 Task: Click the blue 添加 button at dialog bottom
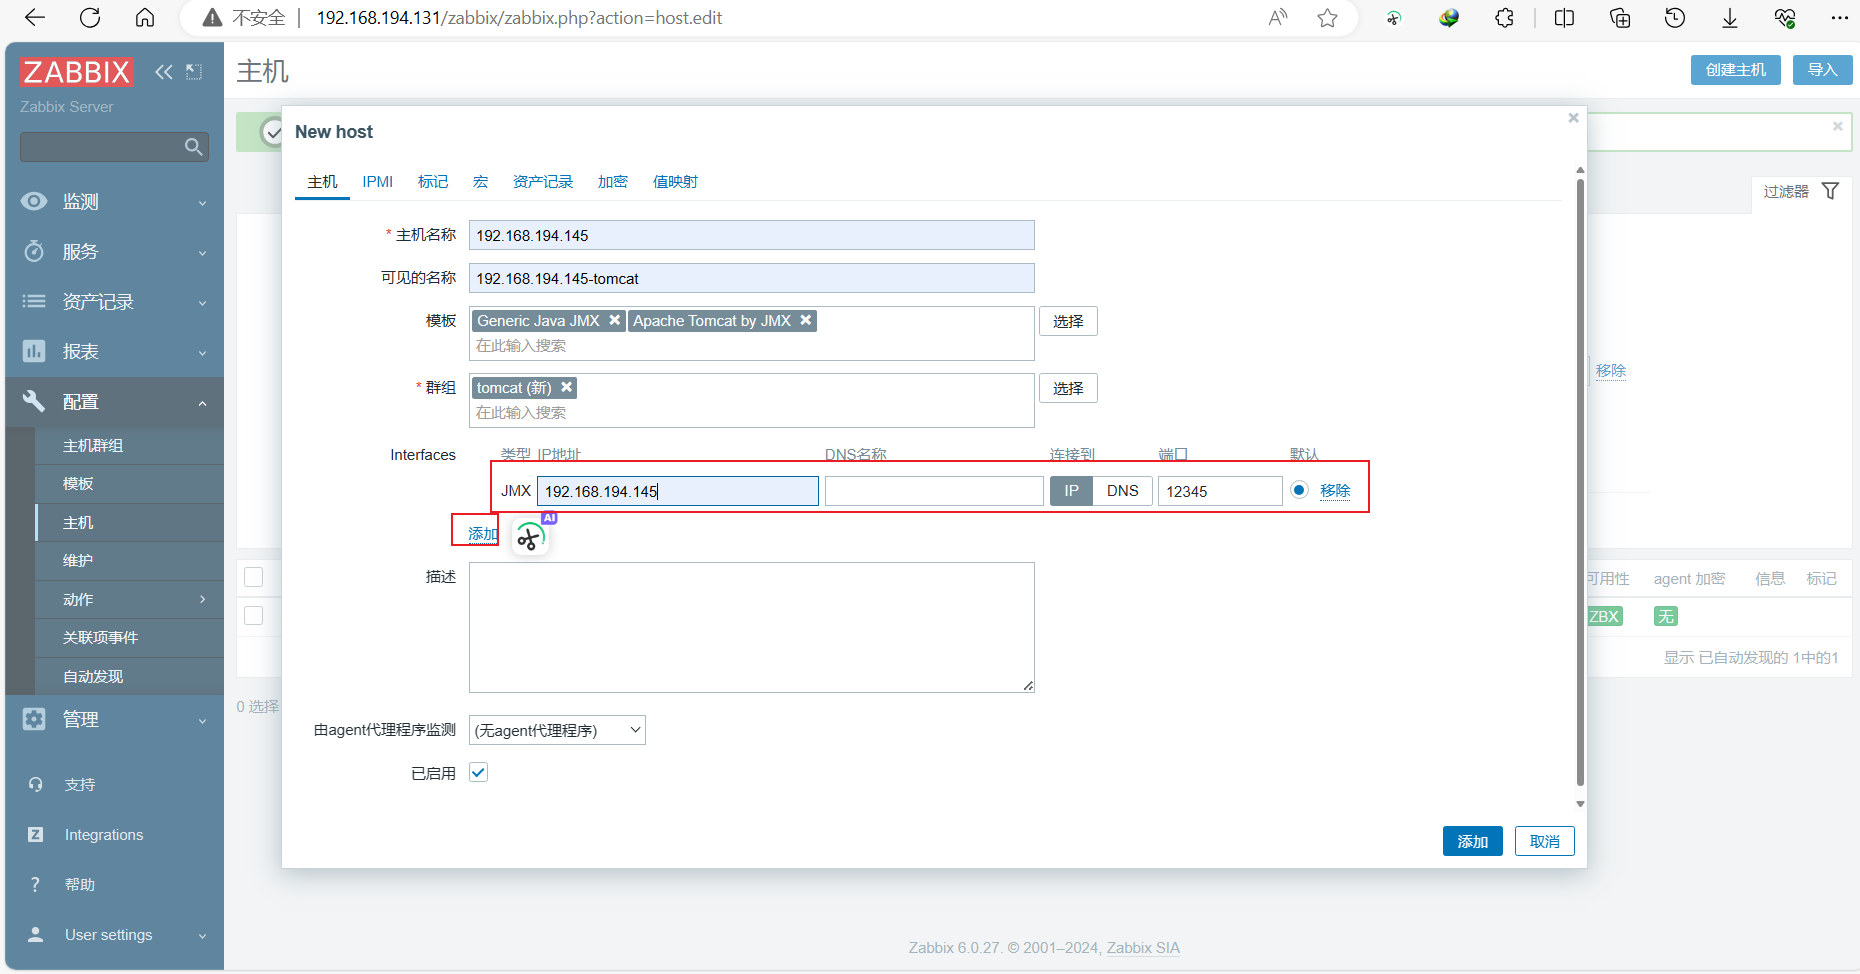[1472, 841]
